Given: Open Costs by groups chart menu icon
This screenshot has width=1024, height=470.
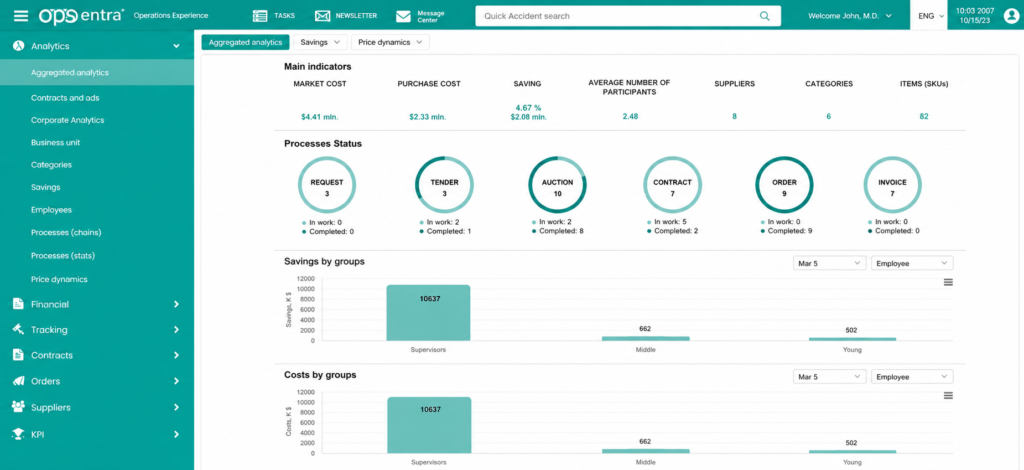Looking at the screenshot, I should click(x=948, y=396).
